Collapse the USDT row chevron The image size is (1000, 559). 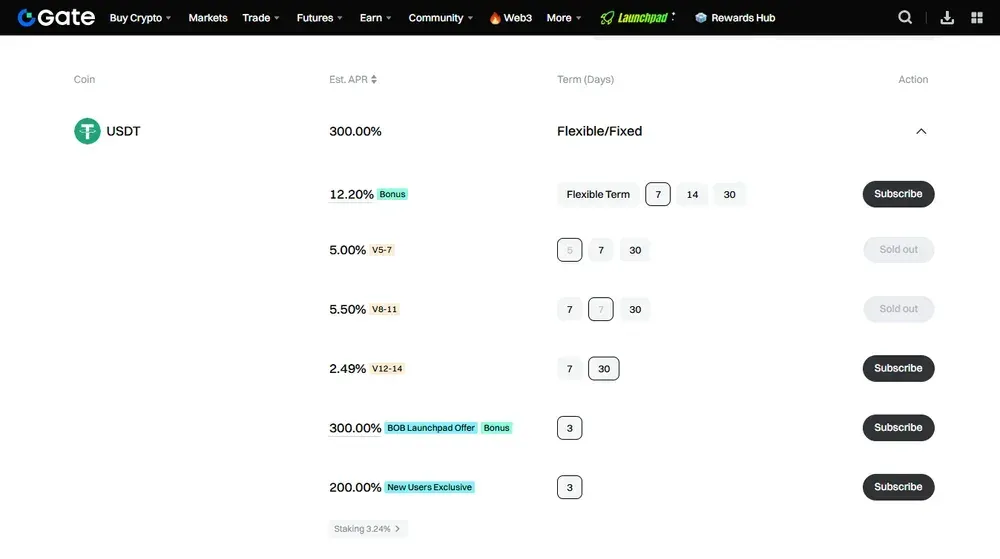(921, 131)
